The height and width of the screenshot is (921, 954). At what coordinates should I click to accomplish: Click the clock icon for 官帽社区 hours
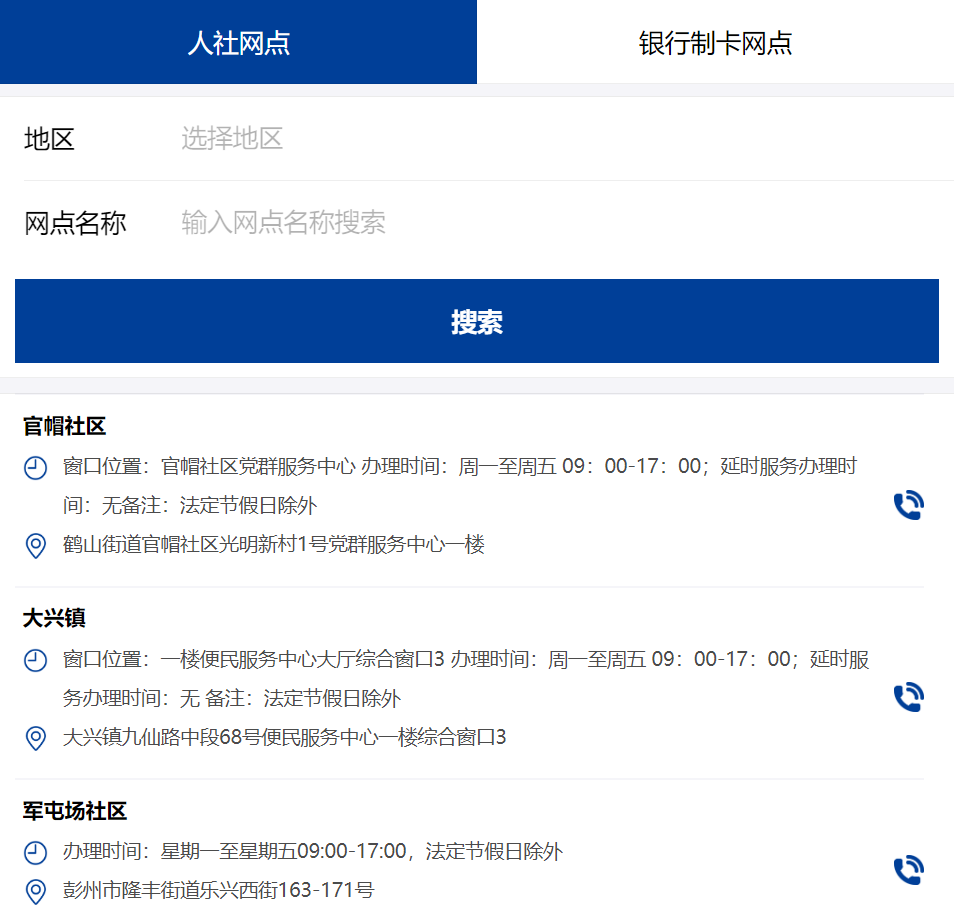click(34, 466)
